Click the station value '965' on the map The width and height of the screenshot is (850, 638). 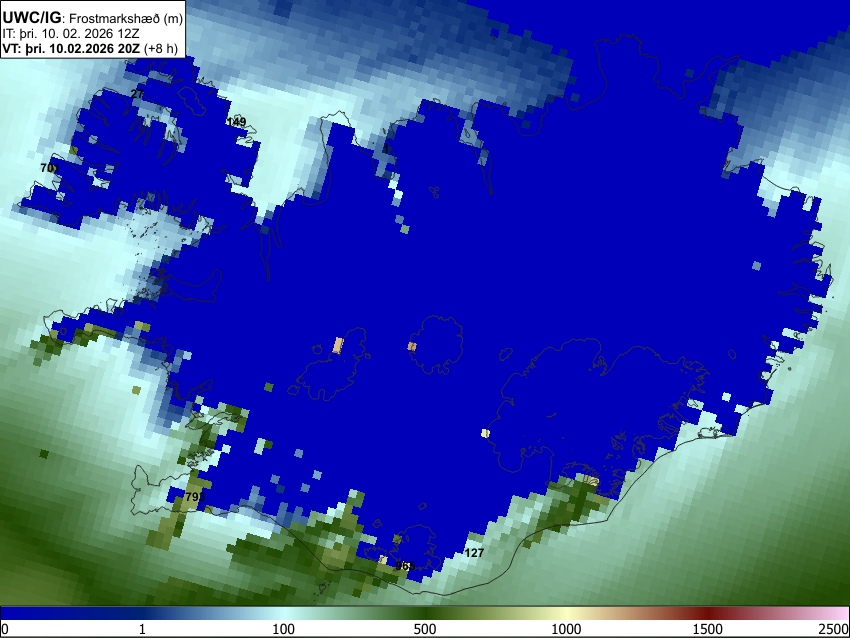click(405, 566)
